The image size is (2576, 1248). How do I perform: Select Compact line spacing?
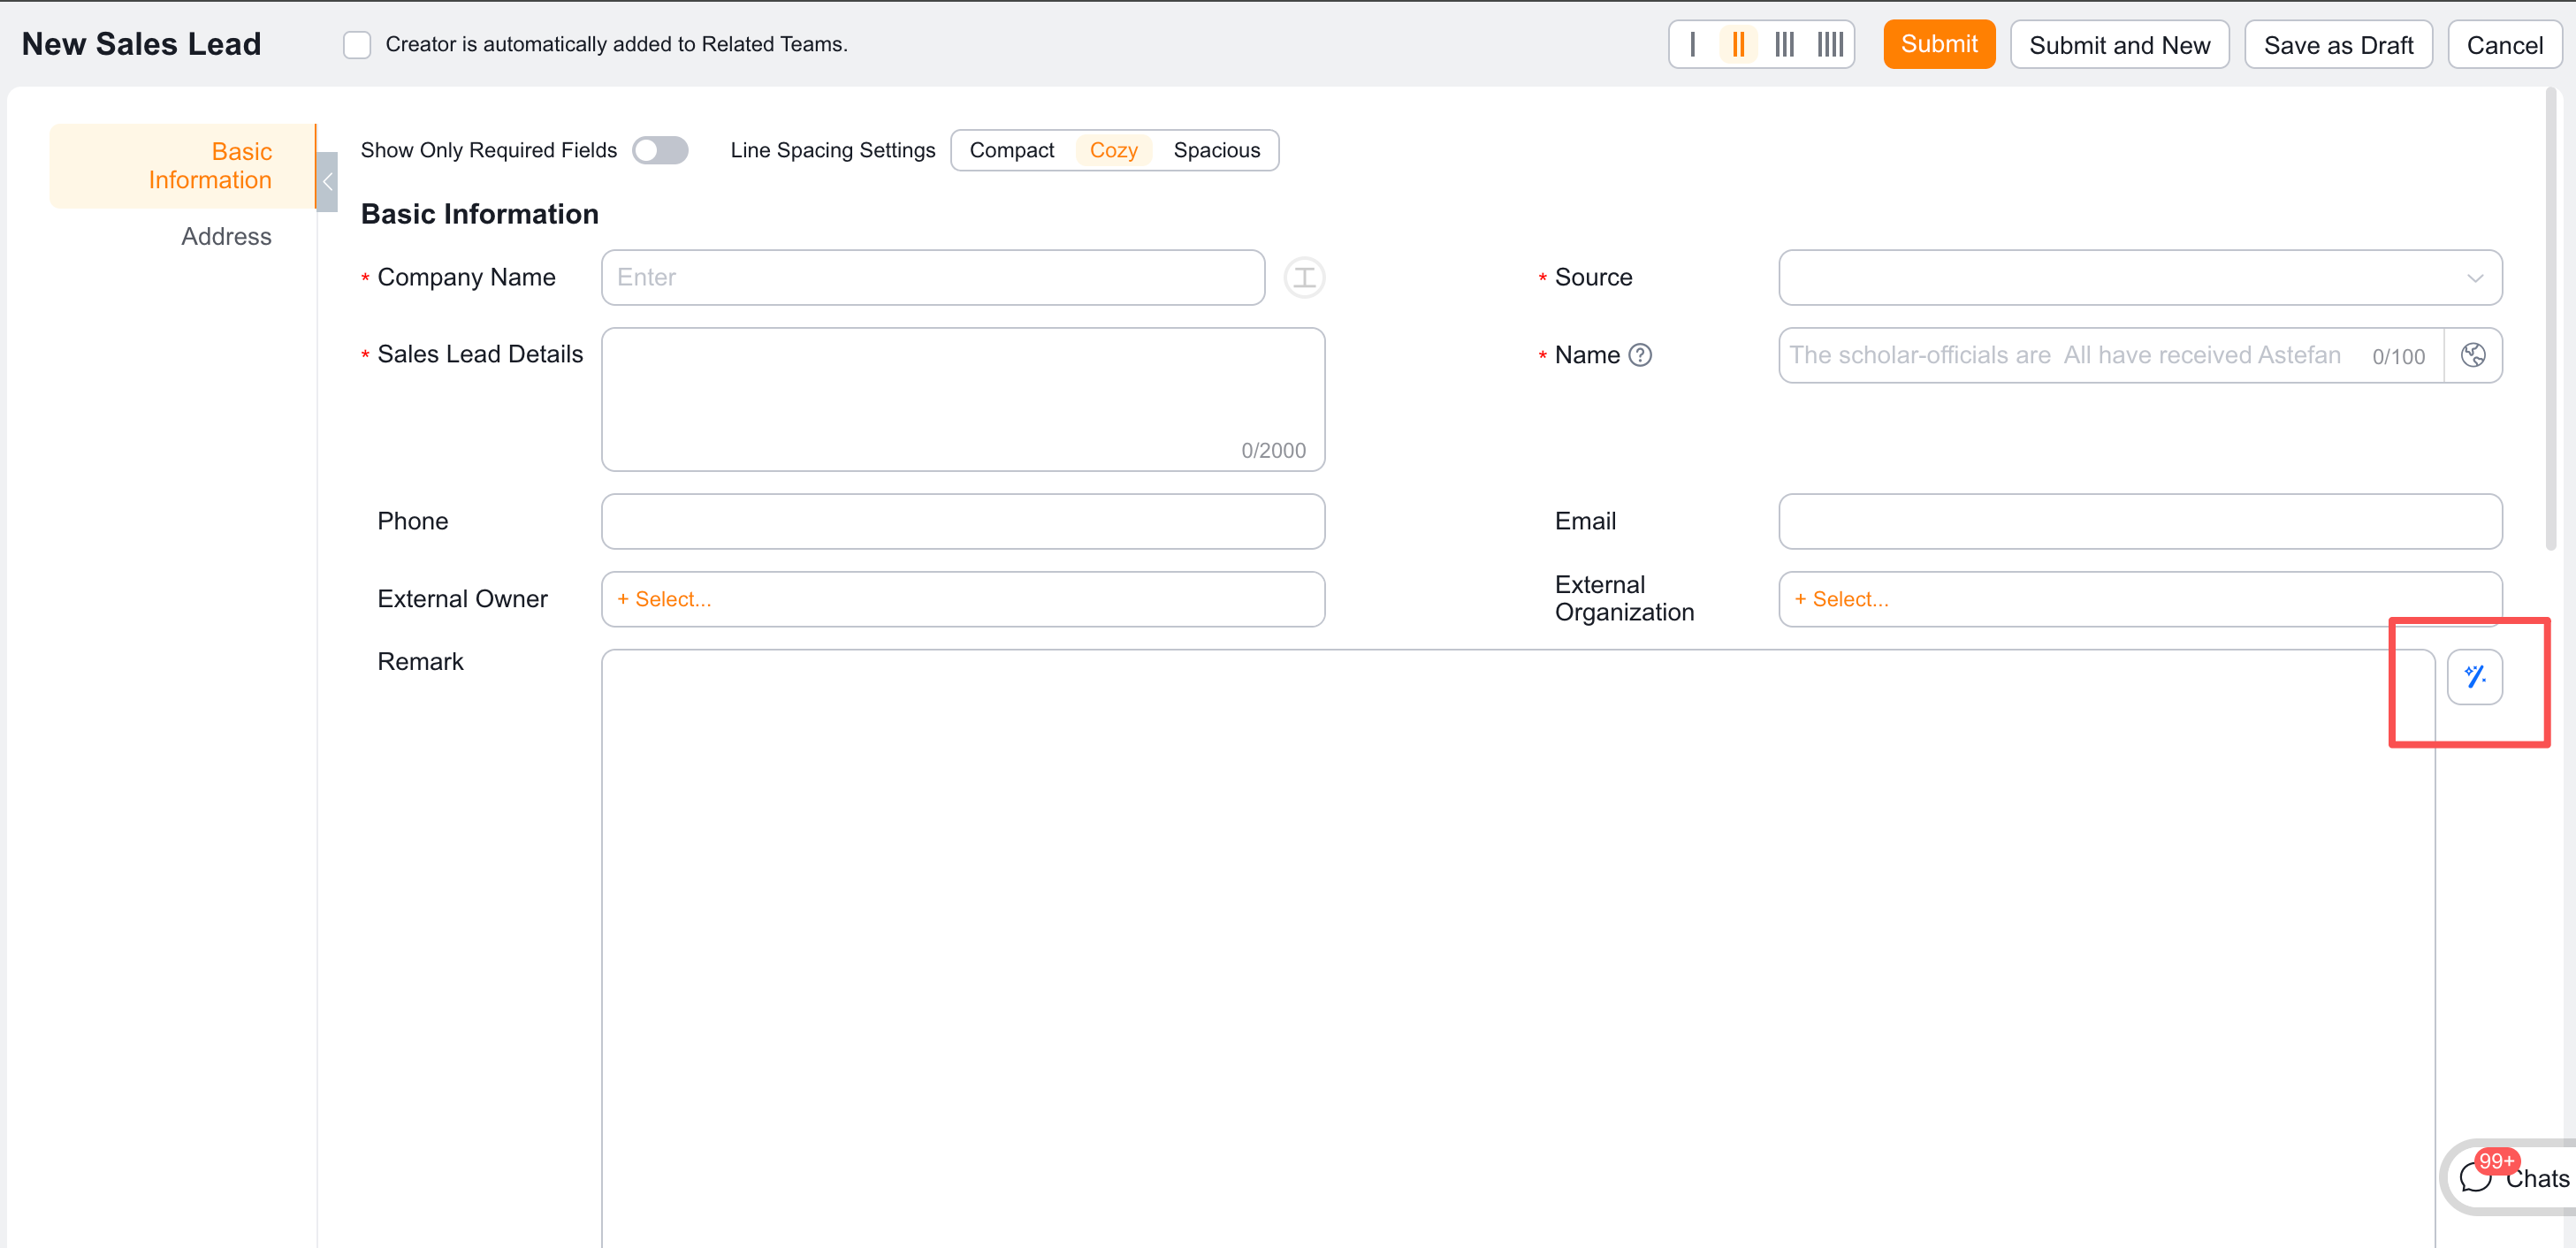click(x=1011, y=150)
